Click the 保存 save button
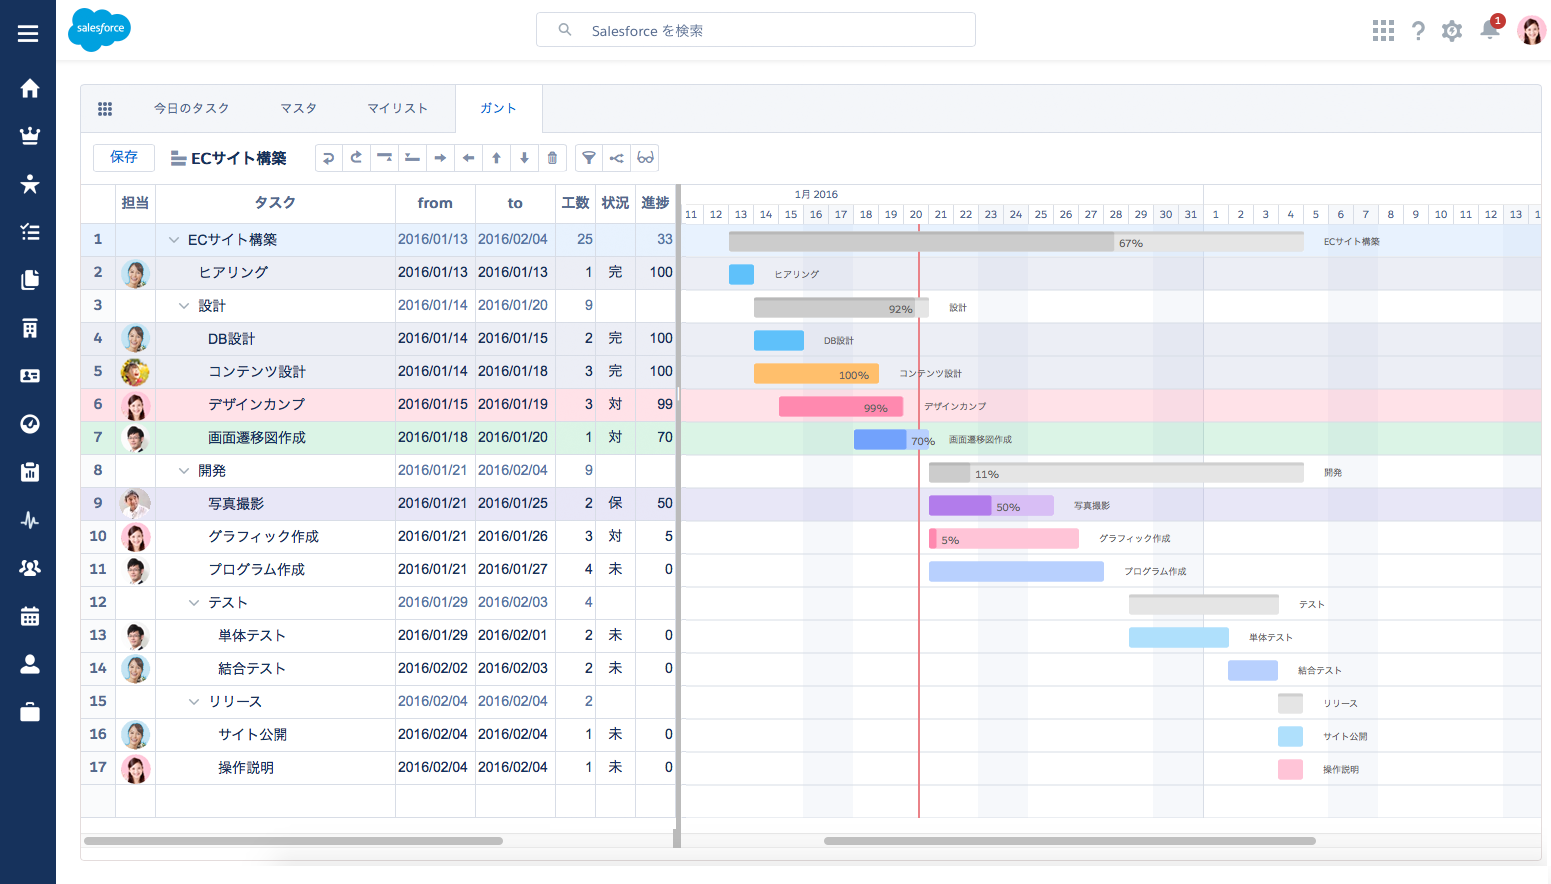 (x=124, y=157)
